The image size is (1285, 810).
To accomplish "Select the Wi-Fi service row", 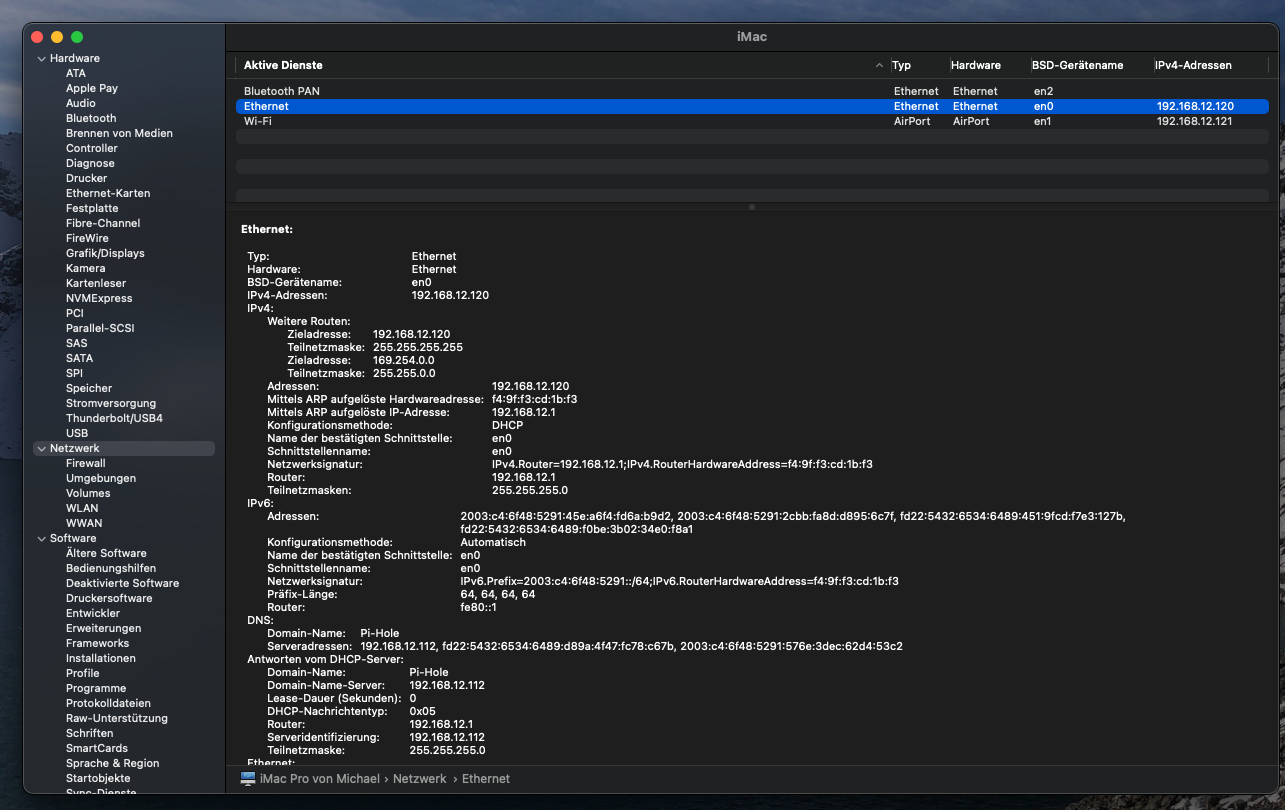I will pyautogui.click(x=752, y=121).
